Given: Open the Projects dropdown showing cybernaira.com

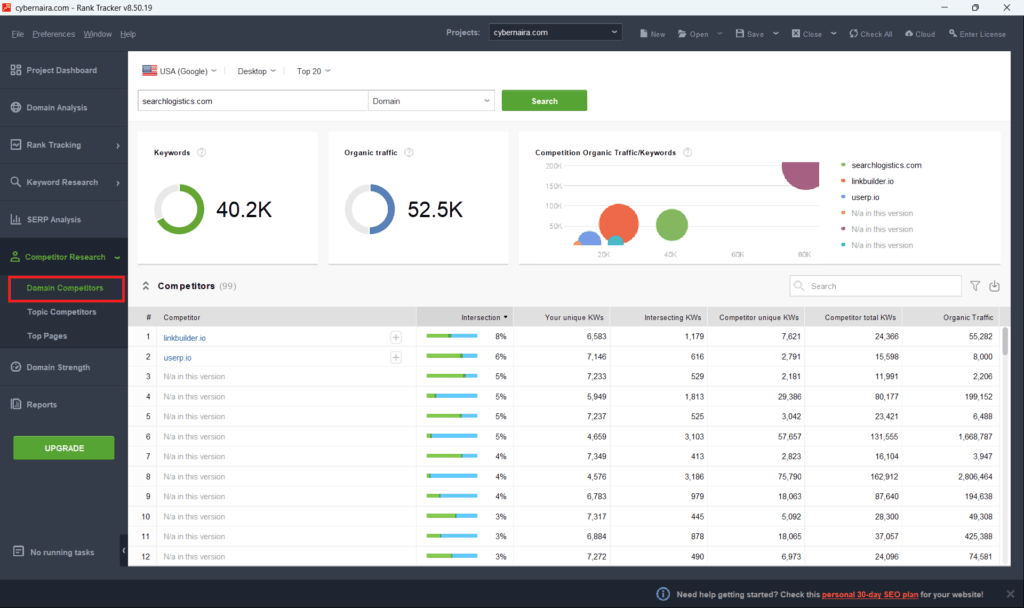Looking at the screenshot, I should (x=555, y=32).
